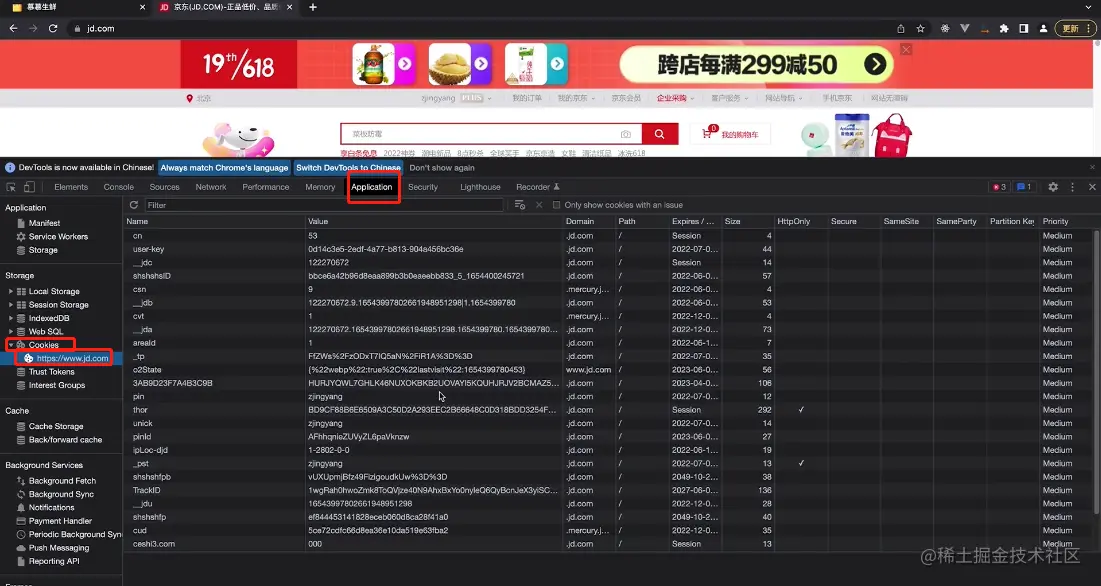The width and height of the screenshot is (1101, 586).
Task: Click the red JD search magnifier button
Action: [659, 134]
